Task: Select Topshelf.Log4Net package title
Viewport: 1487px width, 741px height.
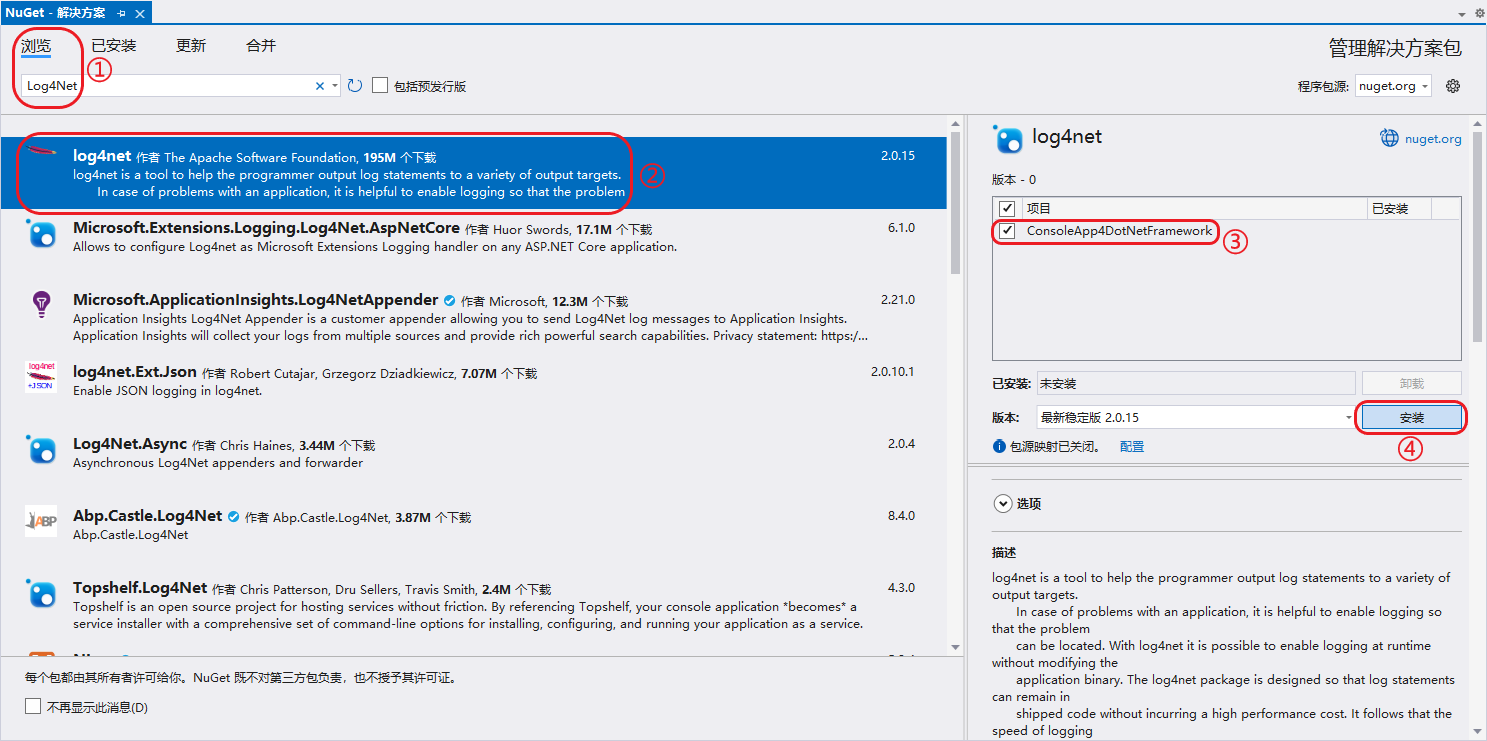Action: 140,588
